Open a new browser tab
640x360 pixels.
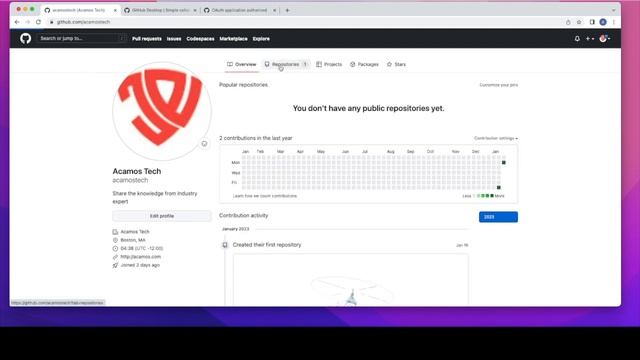click(287, 10)
